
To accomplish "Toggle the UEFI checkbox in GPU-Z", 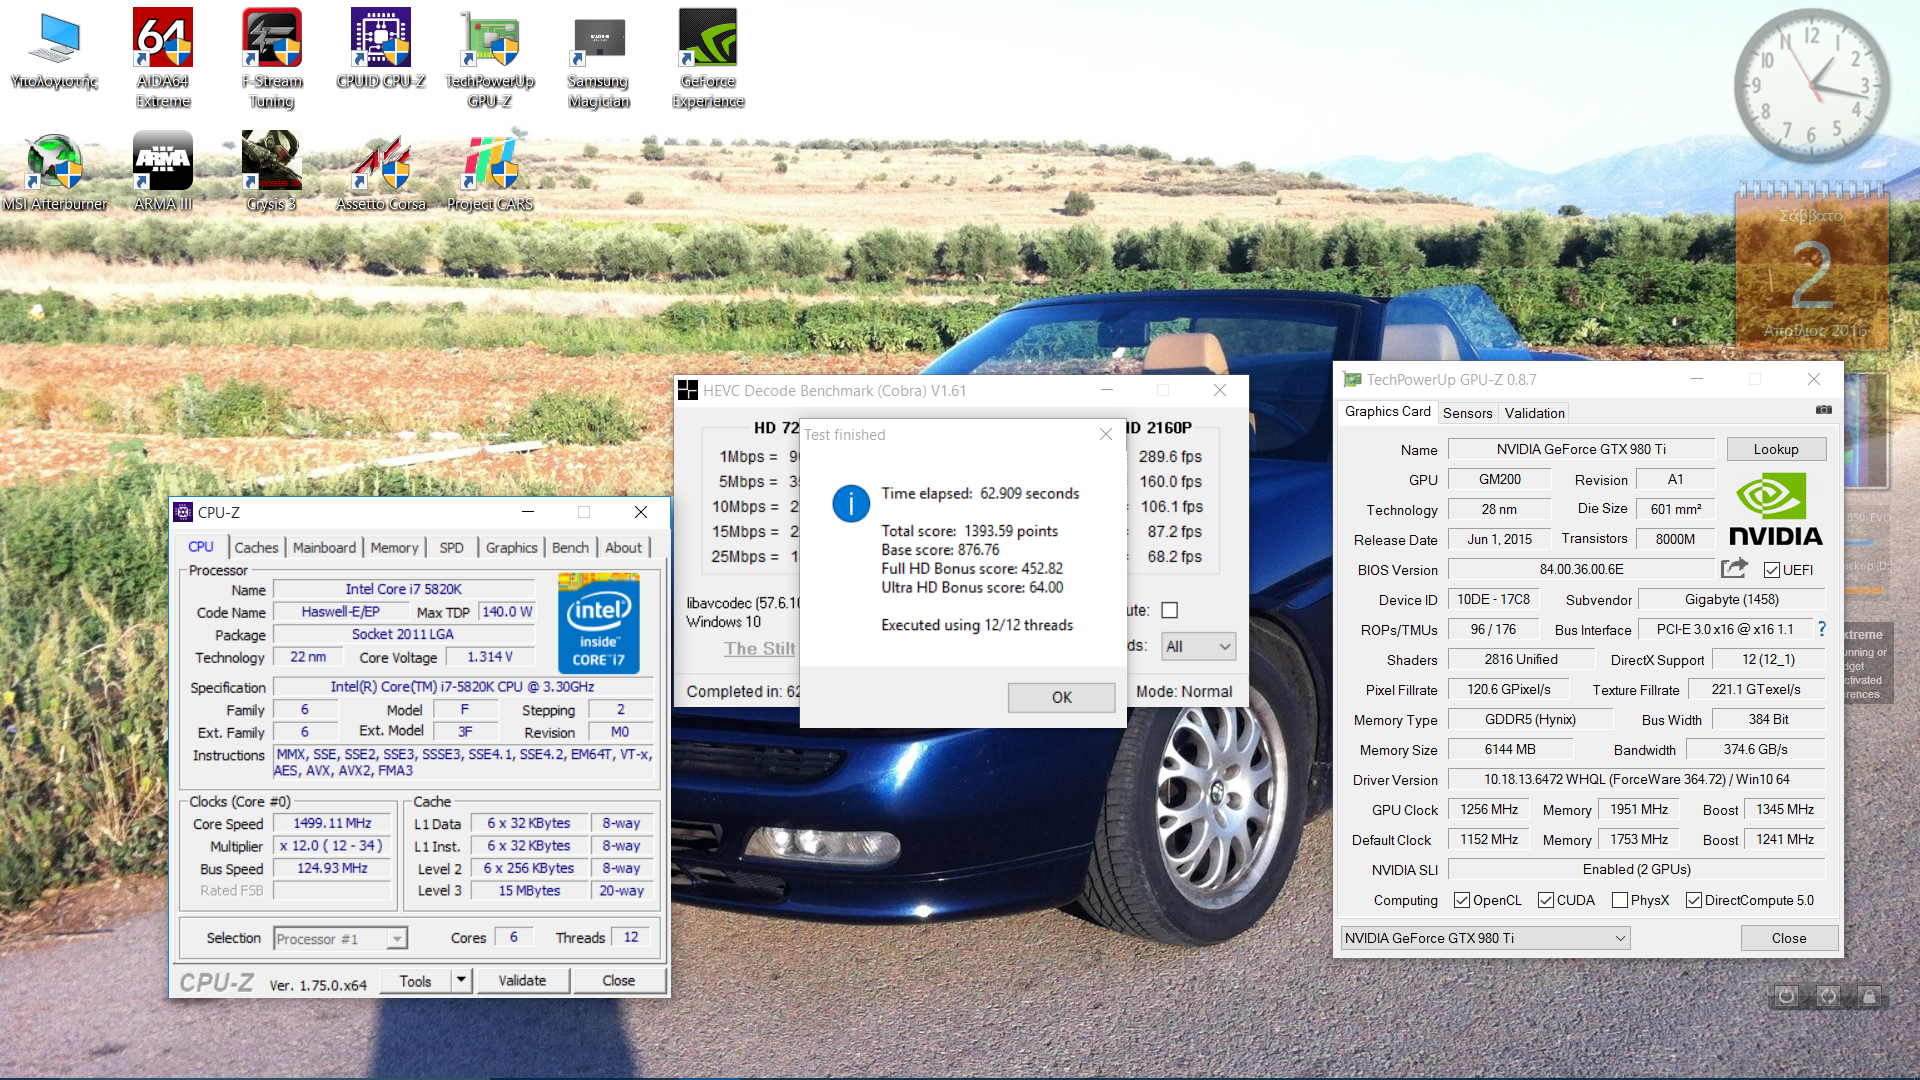I will 1772,570.
